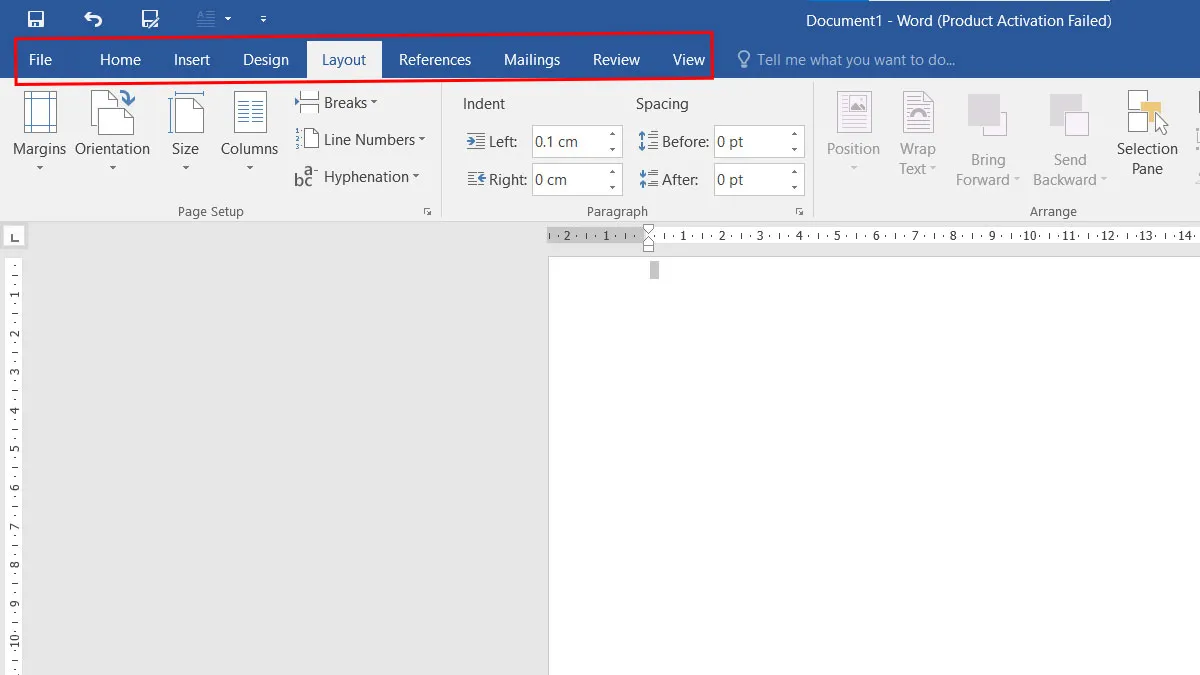This screenshot has width=1200, height=675.
Task: Launch the Paragraph dialog launcher
Action: [x=799, y=212]
